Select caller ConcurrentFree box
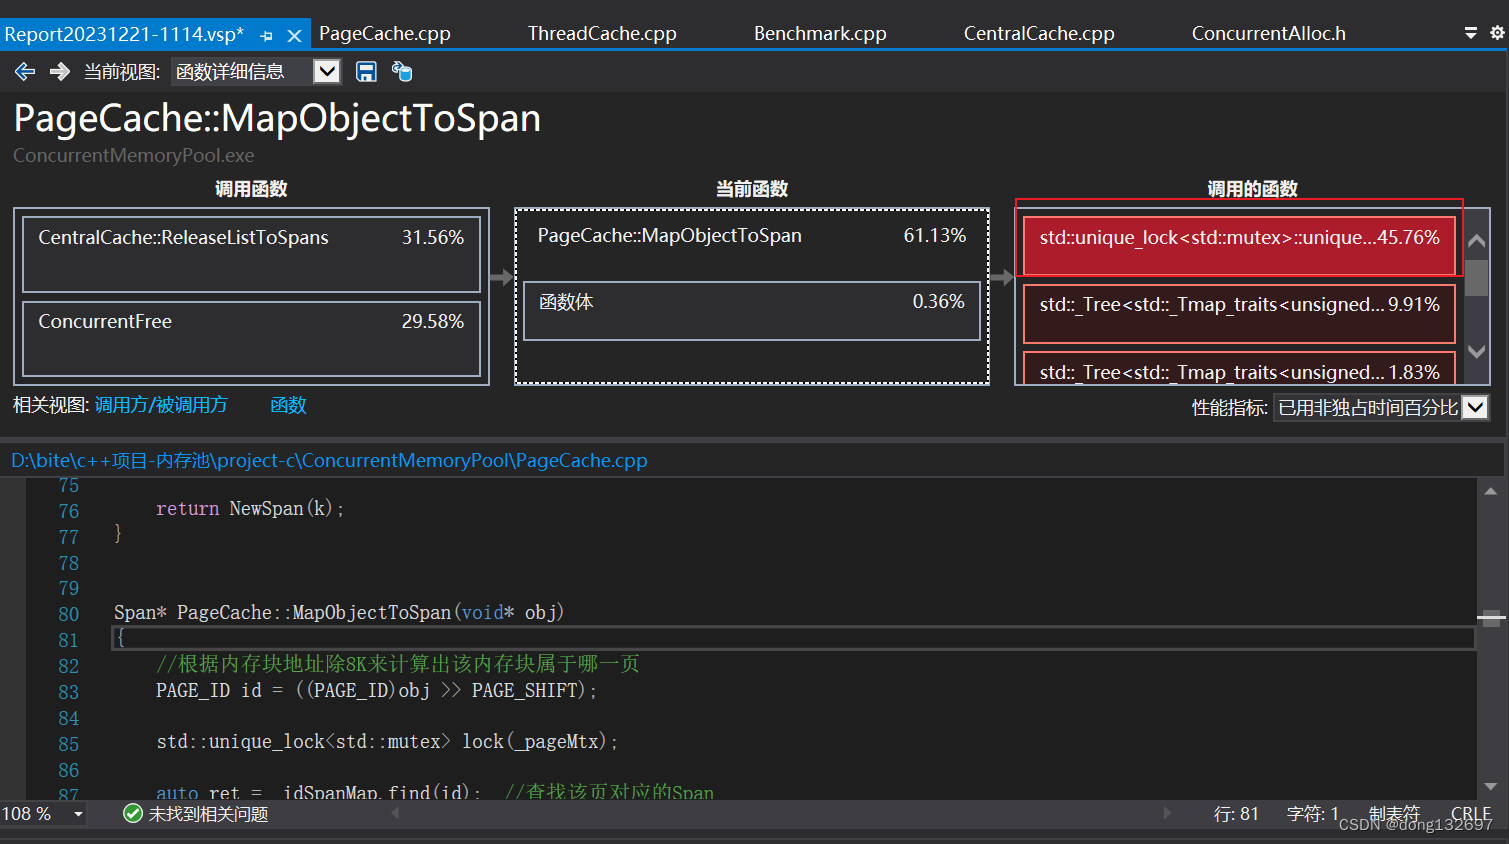 click(251, 338)
